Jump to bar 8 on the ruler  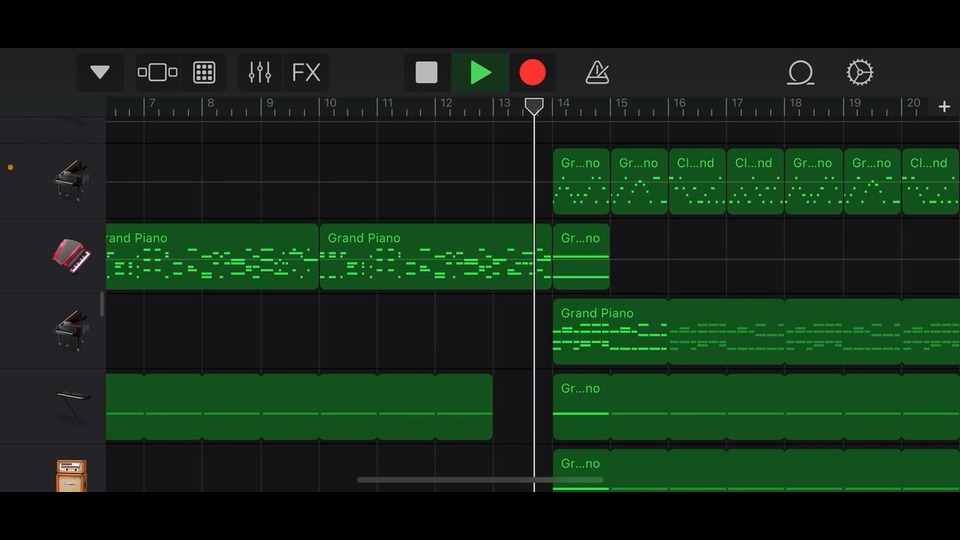point(211,103)
